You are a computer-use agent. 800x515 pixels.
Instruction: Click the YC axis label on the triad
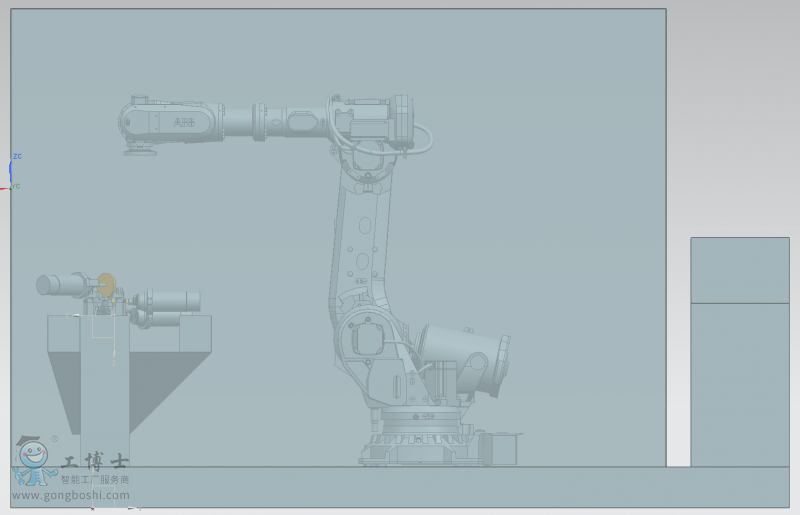click(17, 186)
